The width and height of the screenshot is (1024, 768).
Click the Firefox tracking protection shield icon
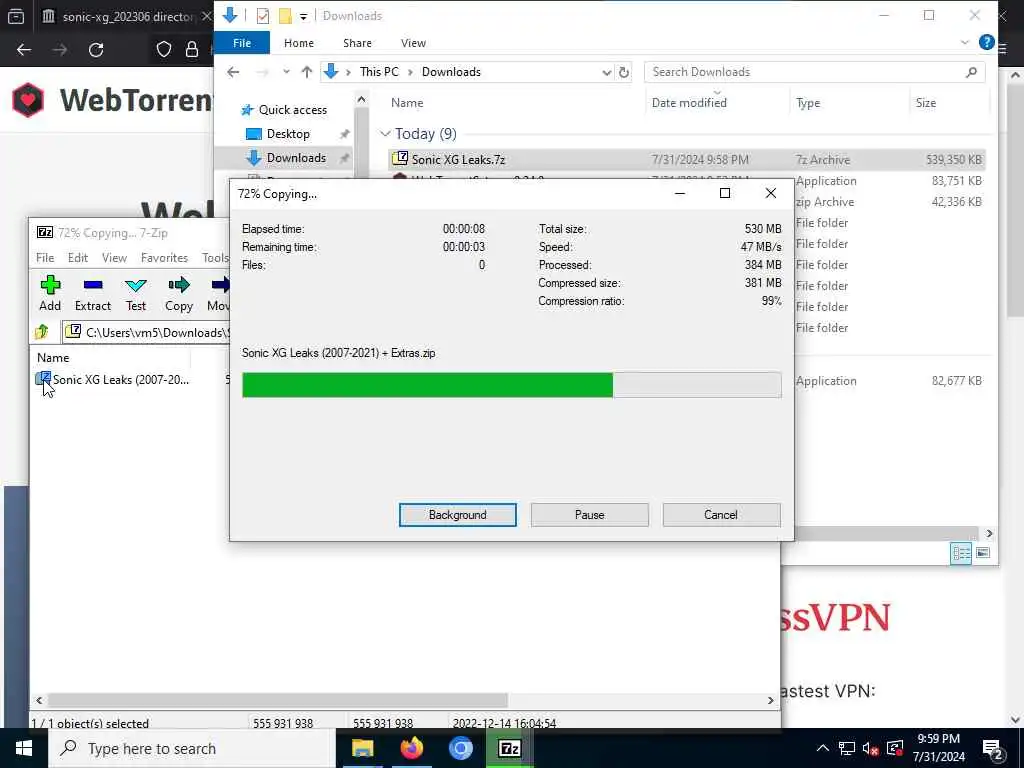163,50
